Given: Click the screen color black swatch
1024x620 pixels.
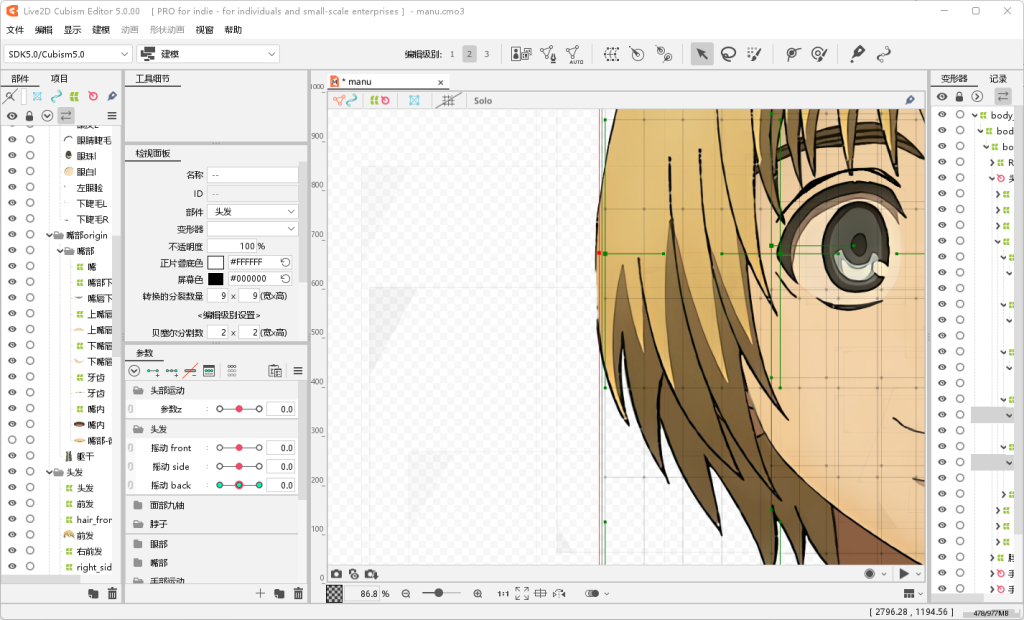Looking at the screenshot, I should pyautogui.click(x=216, y=279).
